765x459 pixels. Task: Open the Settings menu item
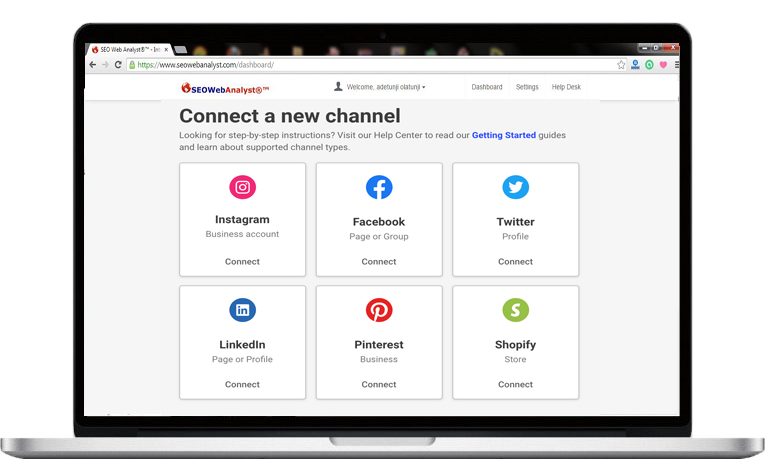pos(527,87)
